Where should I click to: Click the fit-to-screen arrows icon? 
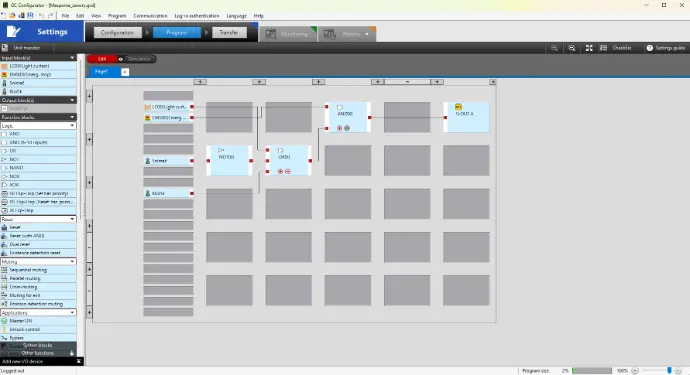pyautogui.click(x=589, y=48)
